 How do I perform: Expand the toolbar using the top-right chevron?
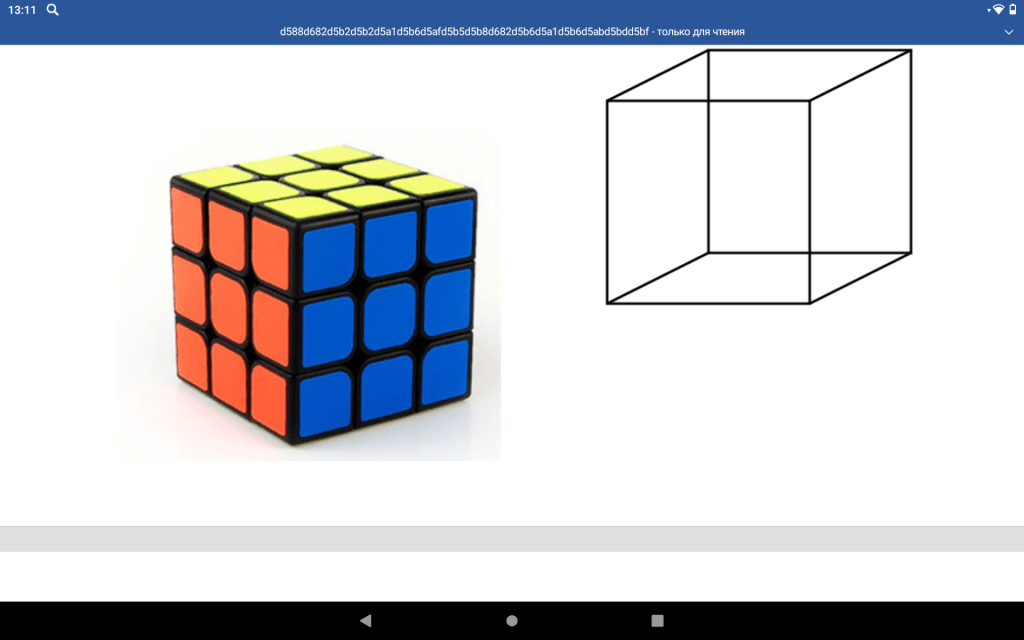tap(1008, 32)
